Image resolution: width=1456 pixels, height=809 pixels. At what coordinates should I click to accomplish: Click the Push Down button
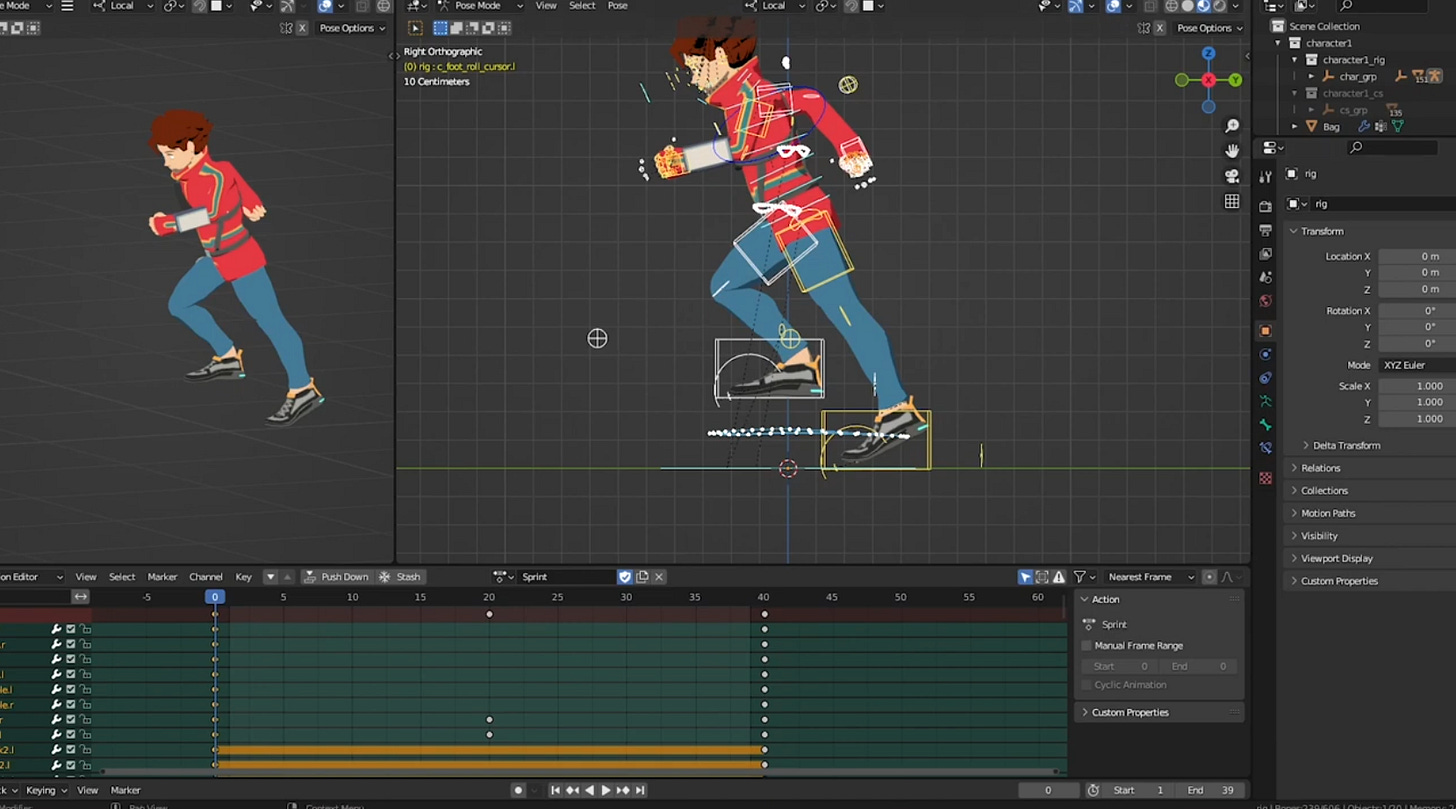(336, 577)
